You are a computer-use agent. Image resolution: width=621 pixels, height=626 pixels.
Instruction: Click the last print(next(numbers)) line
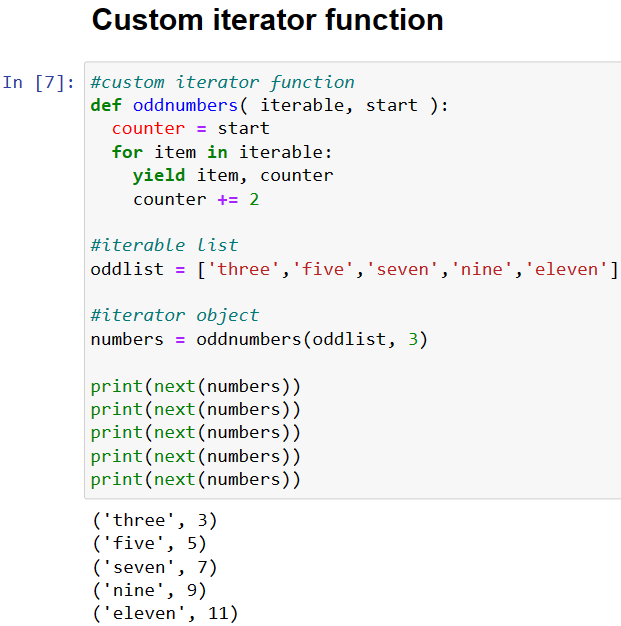[x=196, y=479]
